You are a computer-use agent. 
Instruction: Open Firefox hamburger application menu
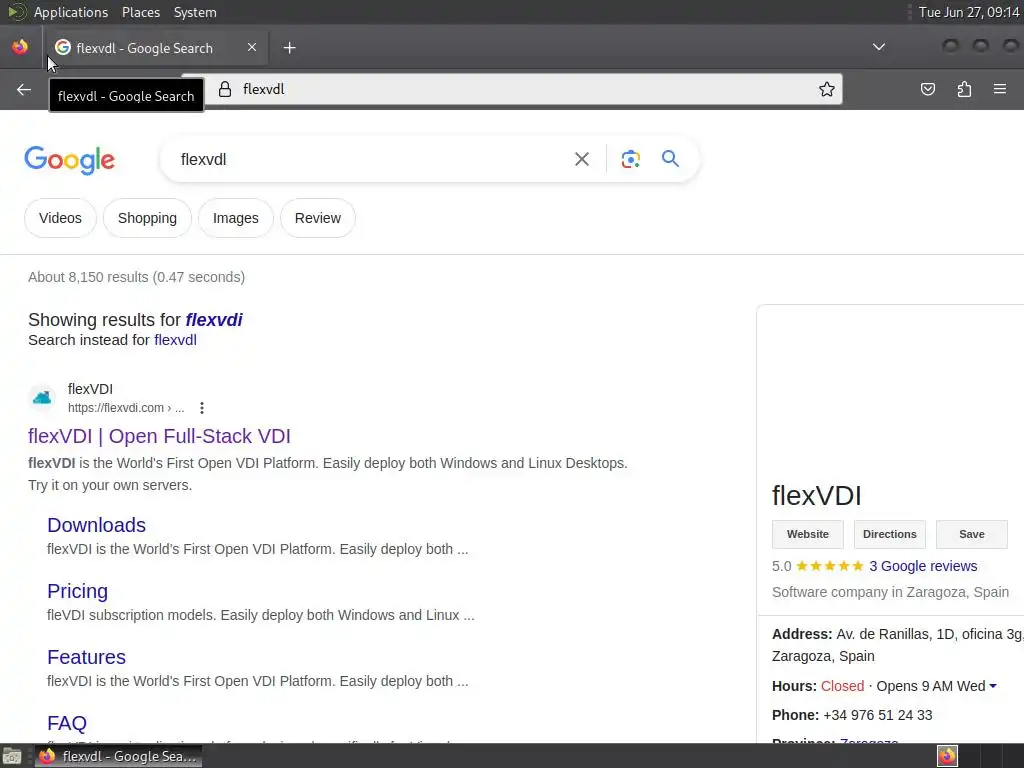point(1000,89)
